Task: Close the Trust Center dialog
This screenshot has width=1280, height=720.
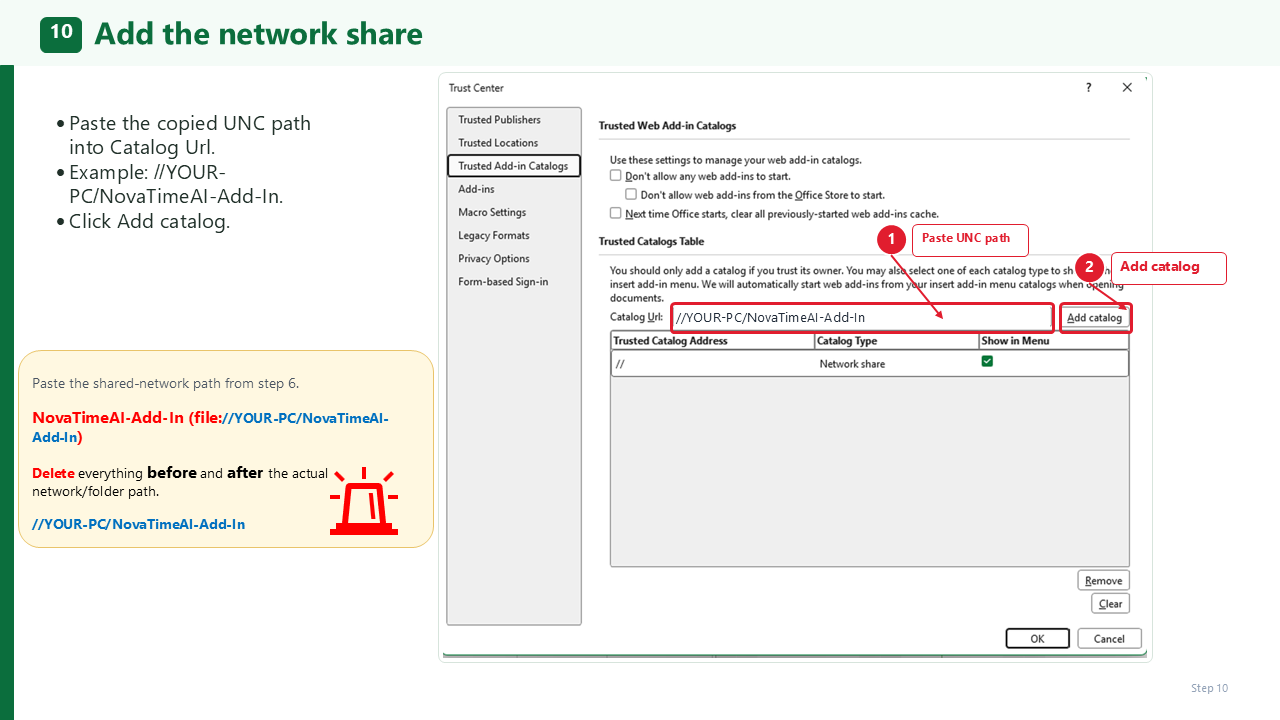Action: tap(1127, 88)
